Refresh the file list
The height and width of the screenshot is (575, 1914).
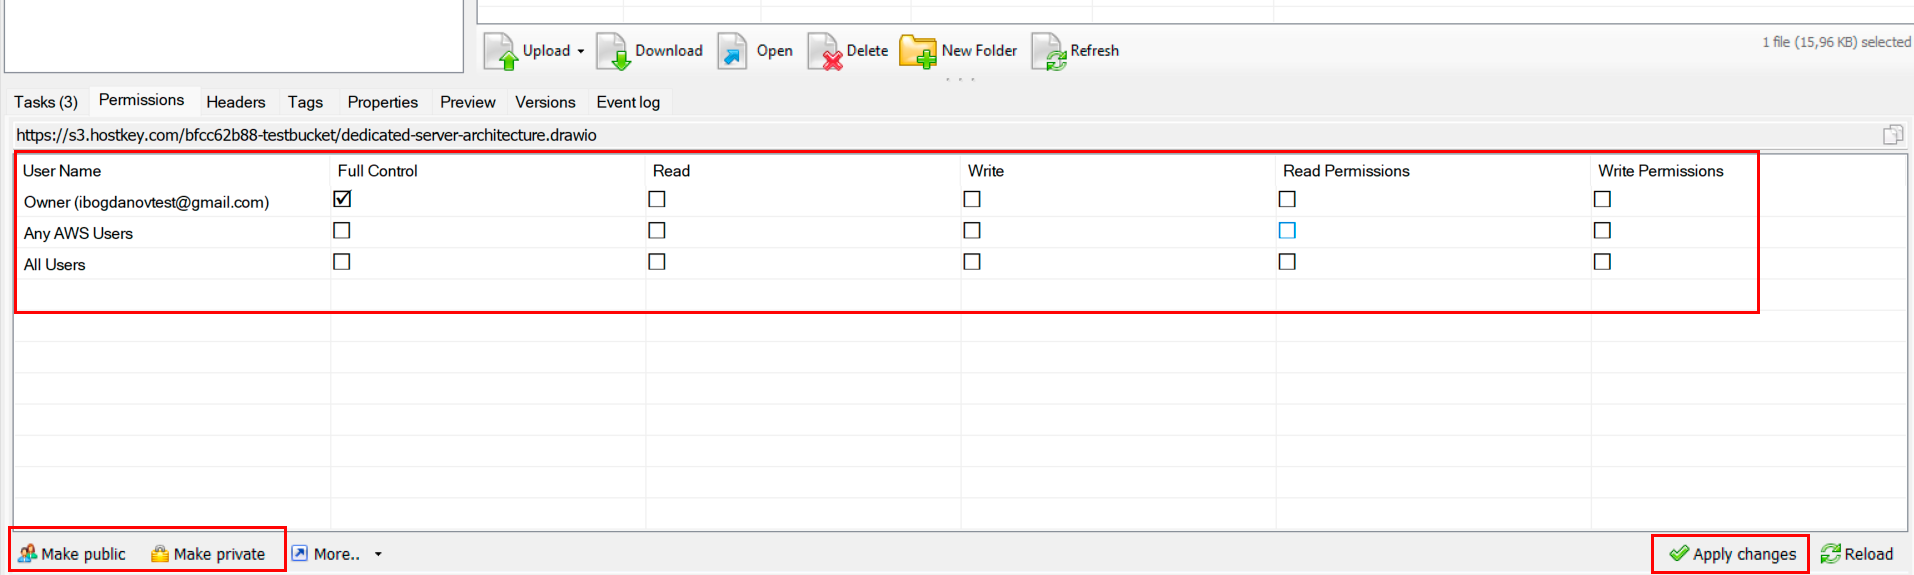[1049, 51]
